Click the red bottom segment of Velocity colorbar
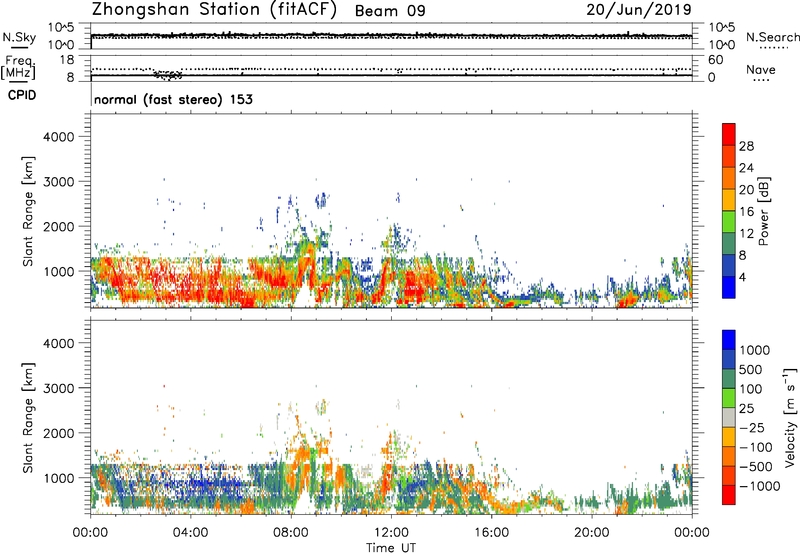The height and width of the screenshot is (554, 800). click(x=729, y=495)
